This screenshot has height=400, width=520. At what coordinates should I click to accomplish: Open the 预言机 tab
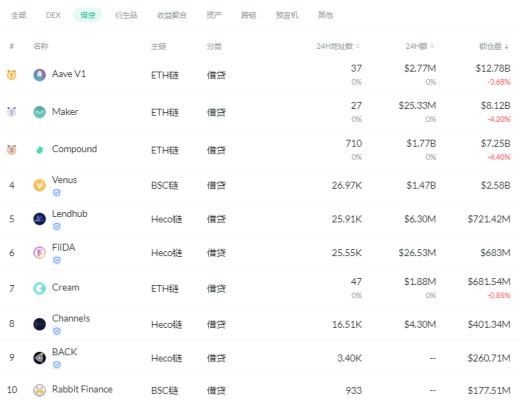pyautogui.click(x=287, y=15)
